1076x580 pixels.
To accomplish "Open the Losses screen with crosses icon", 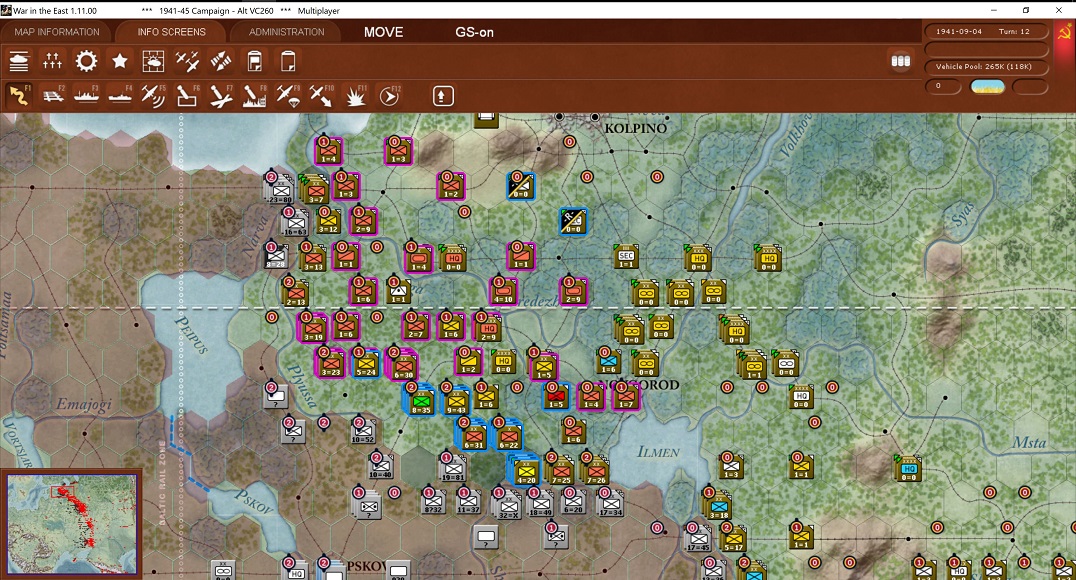I will 52,62.
